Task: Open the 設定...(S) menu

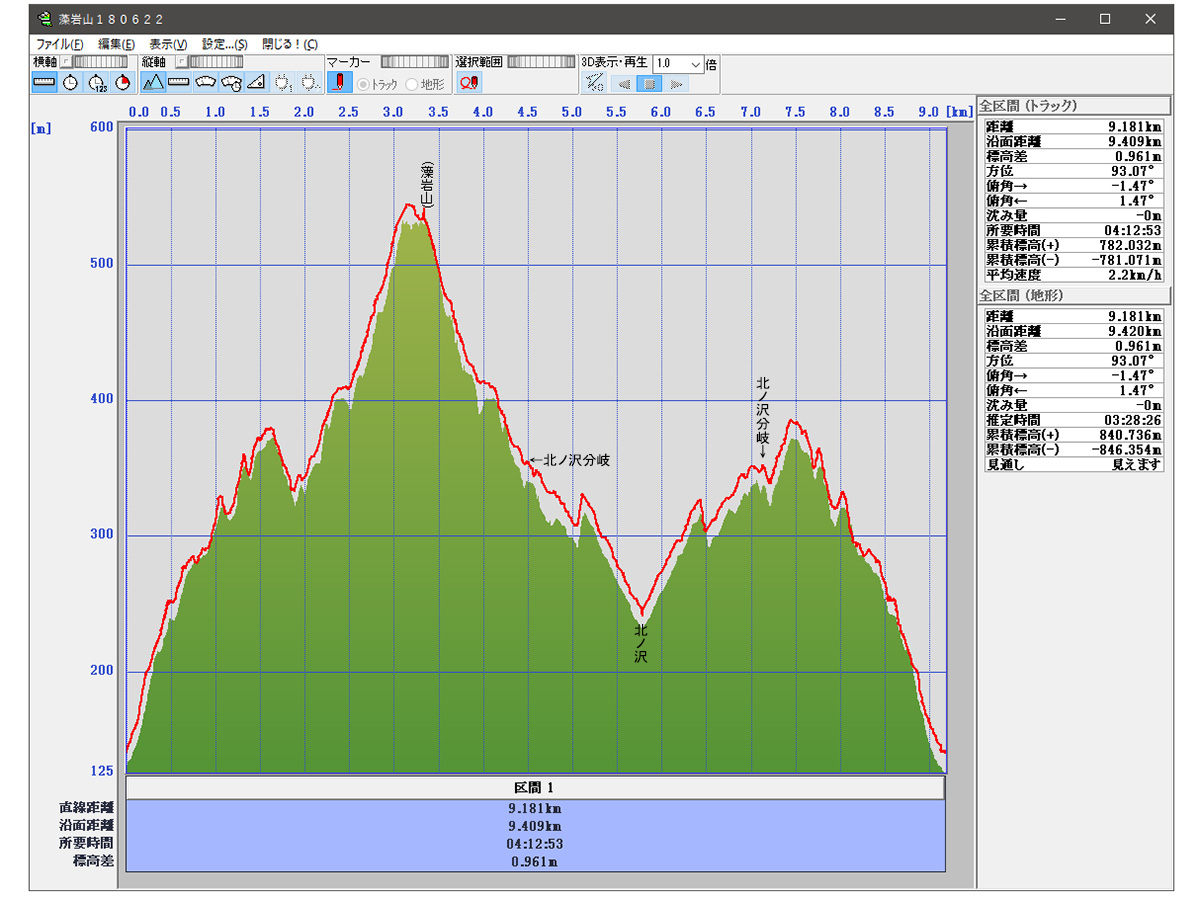Action: pos(224,44)
